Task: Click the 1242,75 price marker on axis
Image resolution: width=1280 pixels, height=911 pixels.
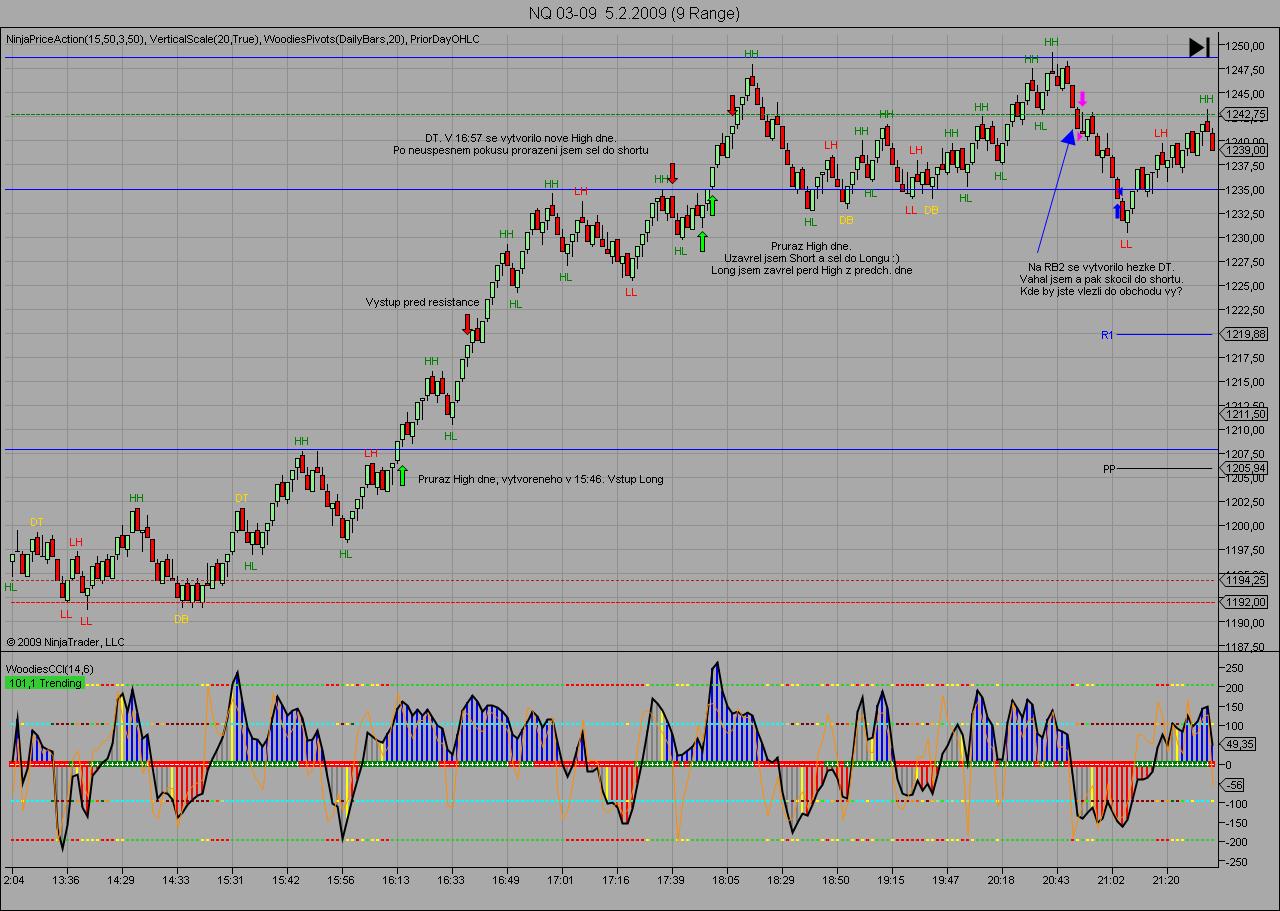Action: tap(1245, 115)
